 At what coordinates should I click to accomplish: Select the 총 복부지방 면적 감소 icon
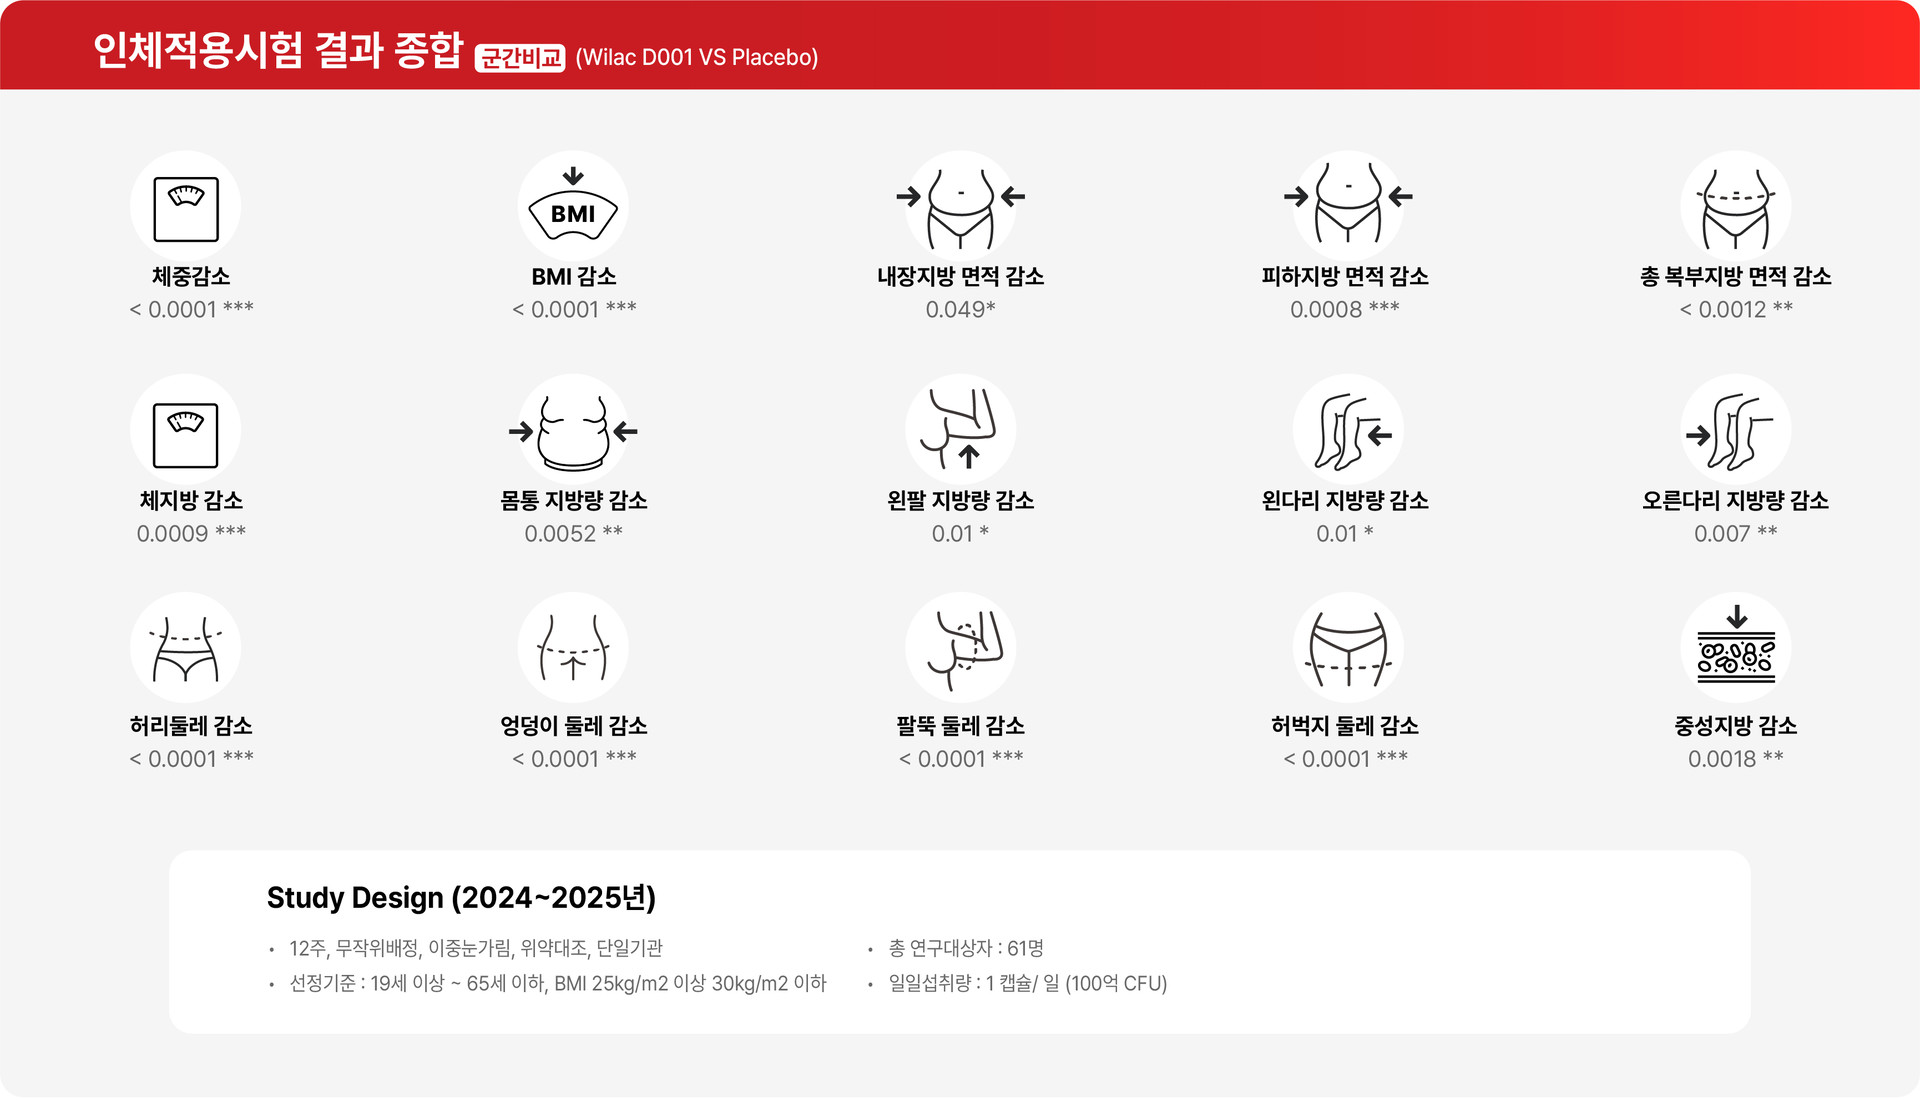[x=1735, y=207]
